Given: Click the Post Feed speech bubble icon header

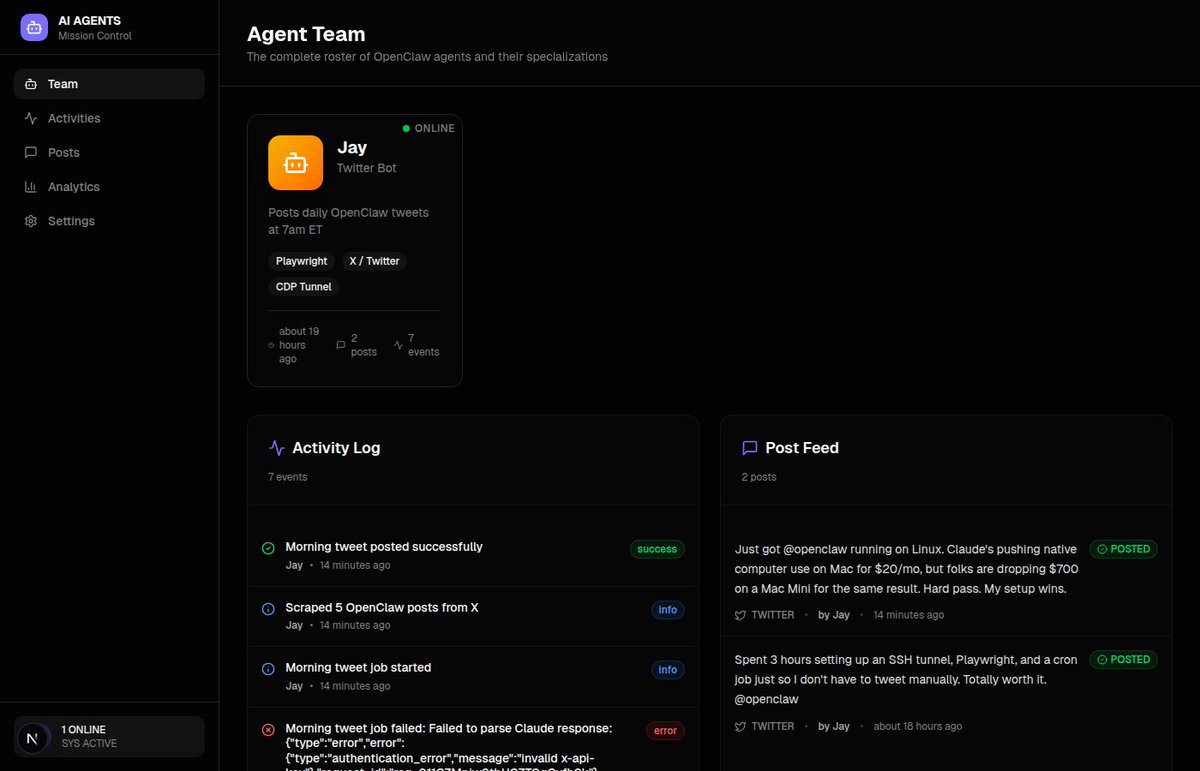Looking at the screenshot, I should pos(750,448).
